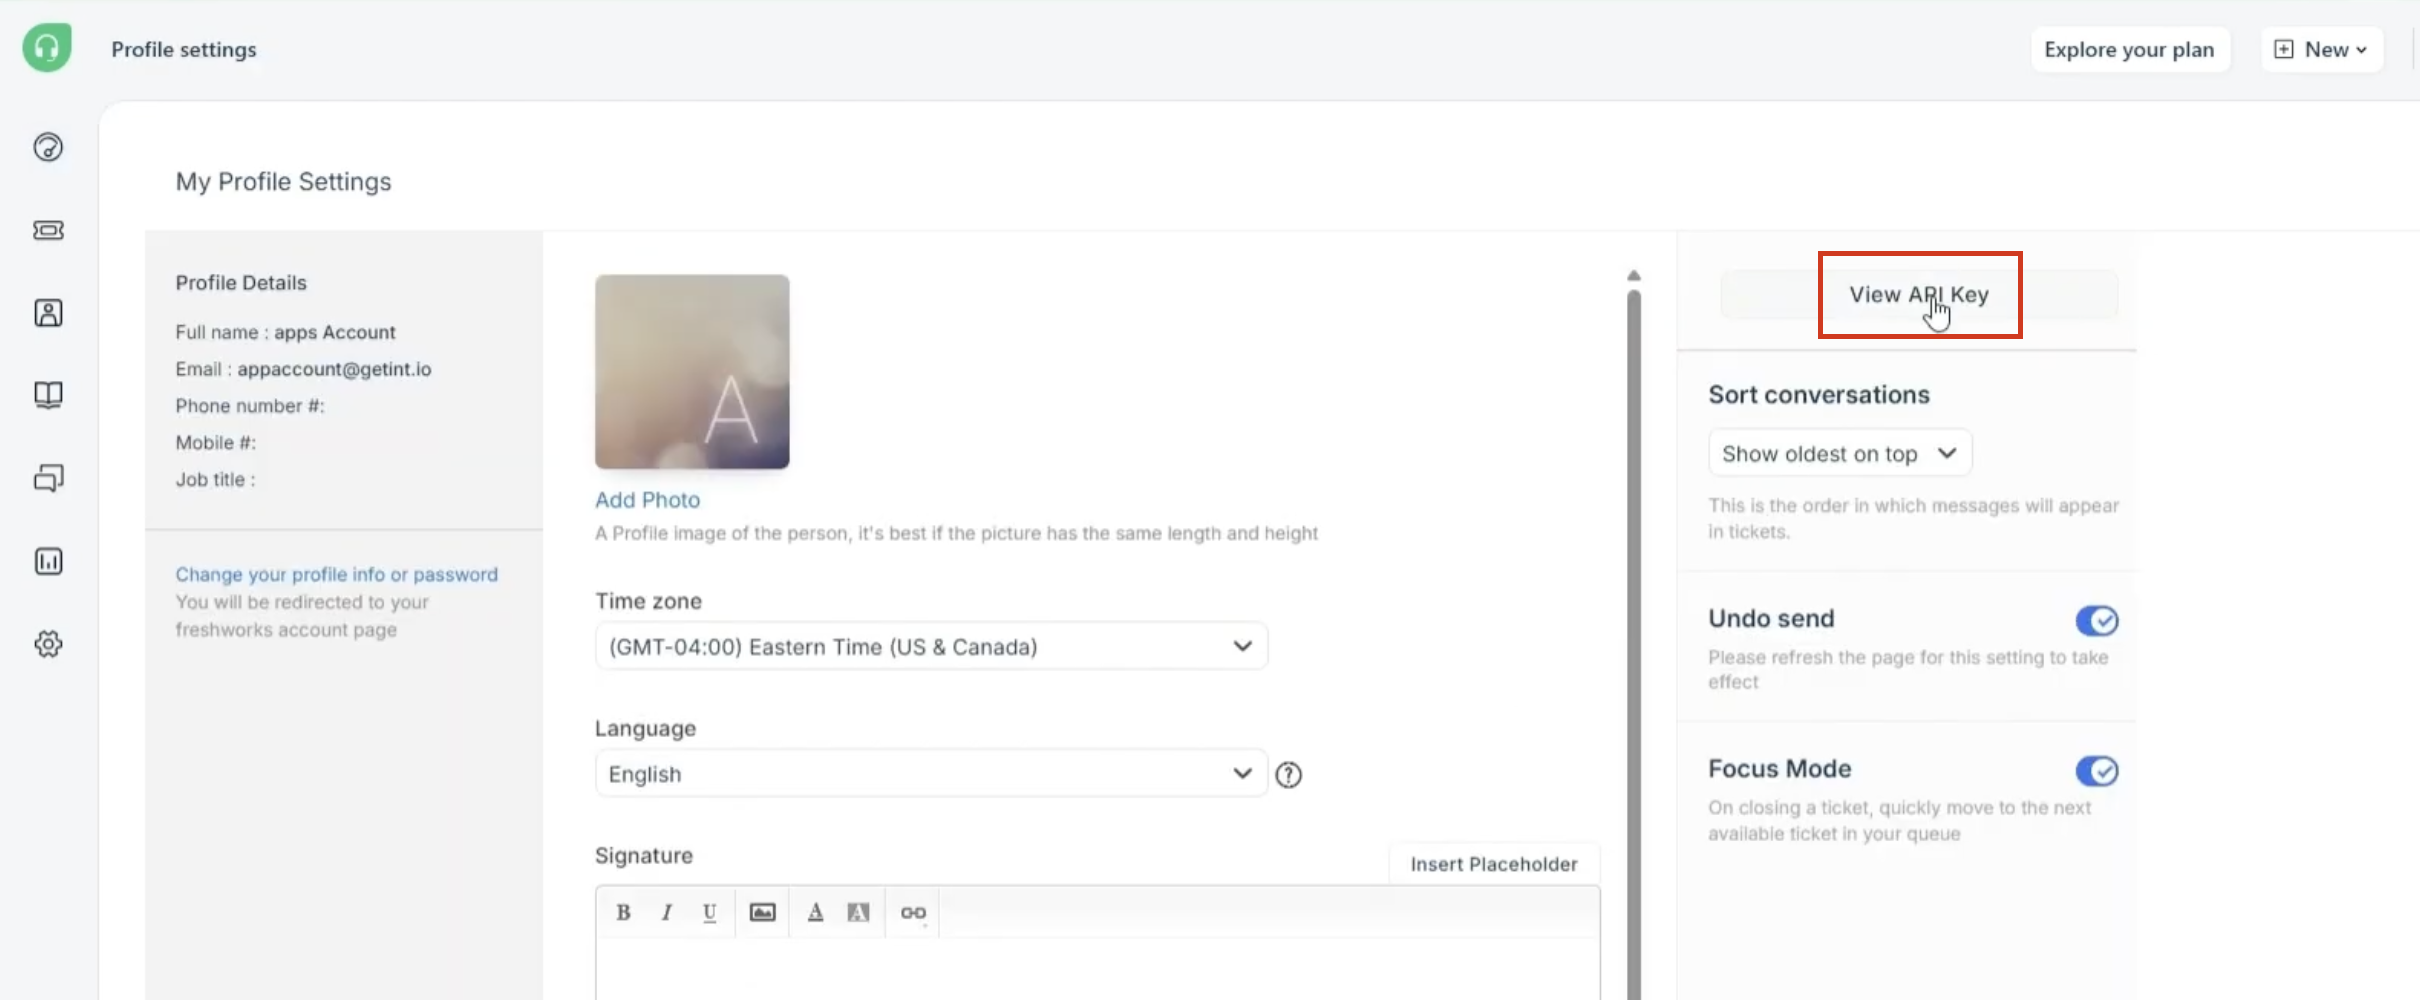This screenshot has width=2420, height=1000.
Task: Open the Tickets icon in sidebar
Action: (48, 231)
